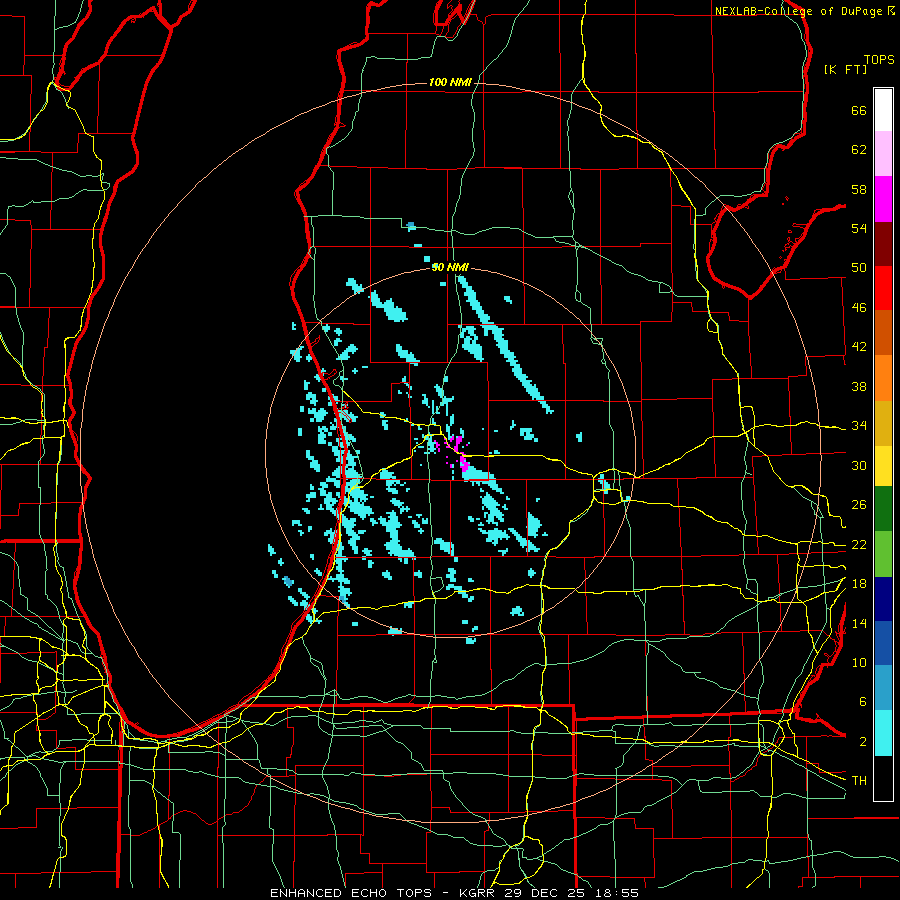Click the '2' legend value
This screenshot has width=900, height=900.
863,742
